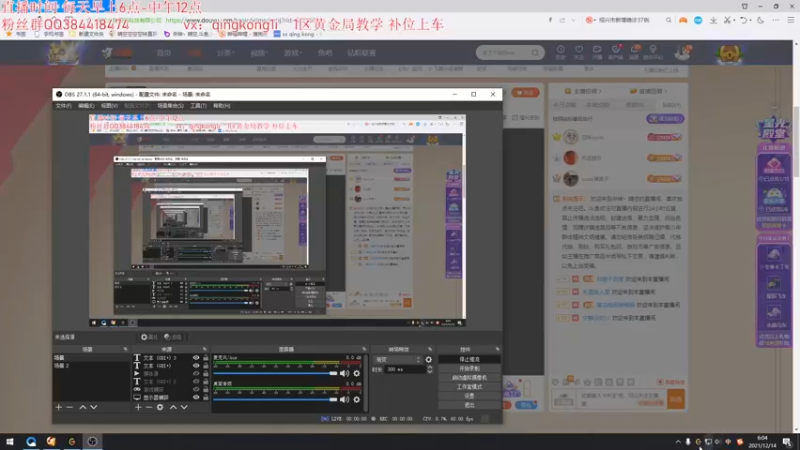Remove selected scene with minus icon
The image size is (800, 450).
pos(70,407)
